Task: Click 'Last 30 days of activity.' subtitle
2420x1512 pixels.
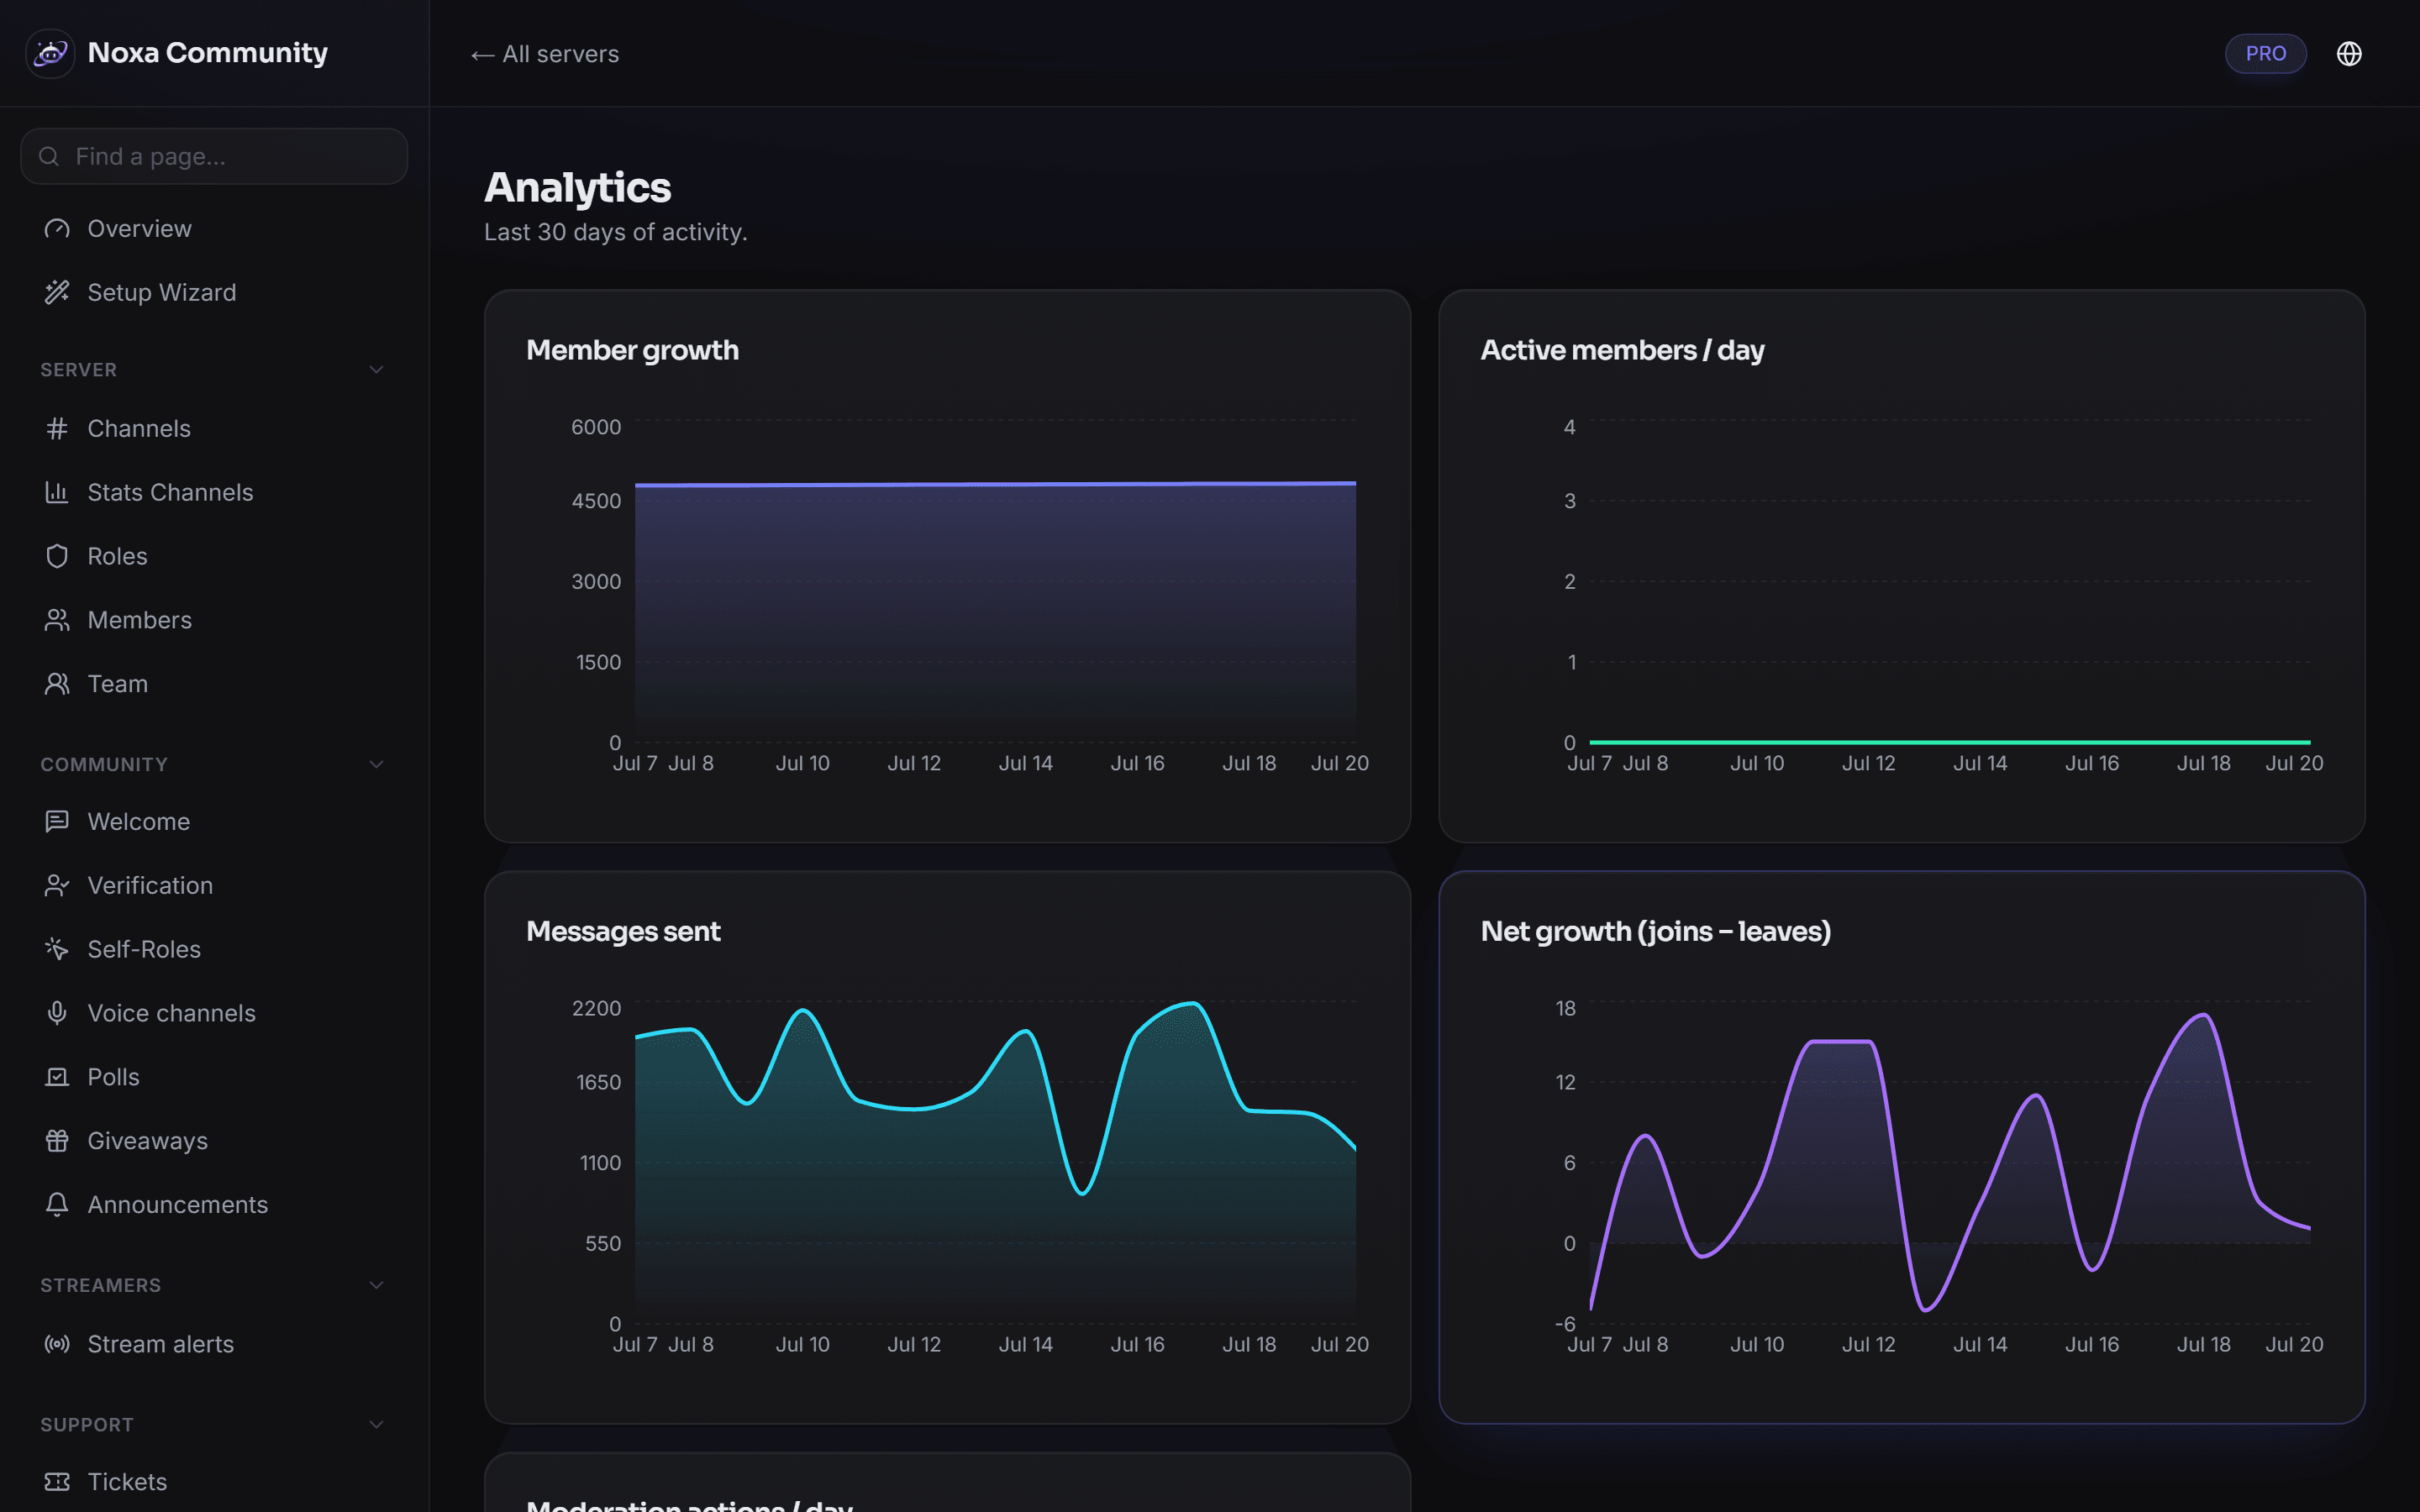Action: (x=616, y=233)
